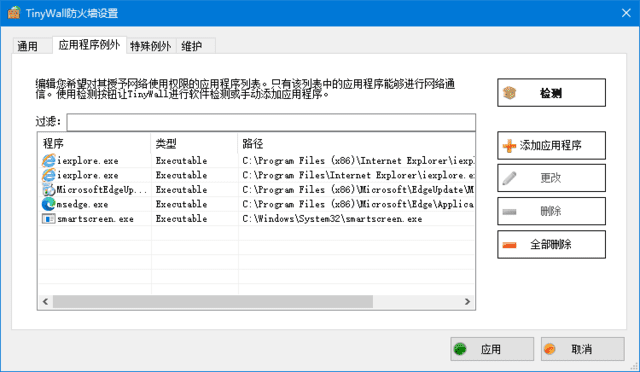Click the green icon on the 应用 button
This screenshot has width=640, height=372.
[460, 349]
